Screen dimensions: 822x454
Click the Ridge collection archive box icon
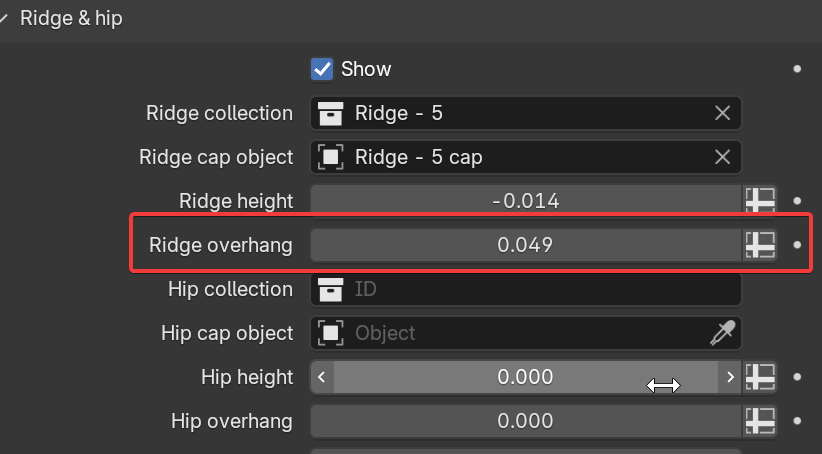tap(330, 113)
